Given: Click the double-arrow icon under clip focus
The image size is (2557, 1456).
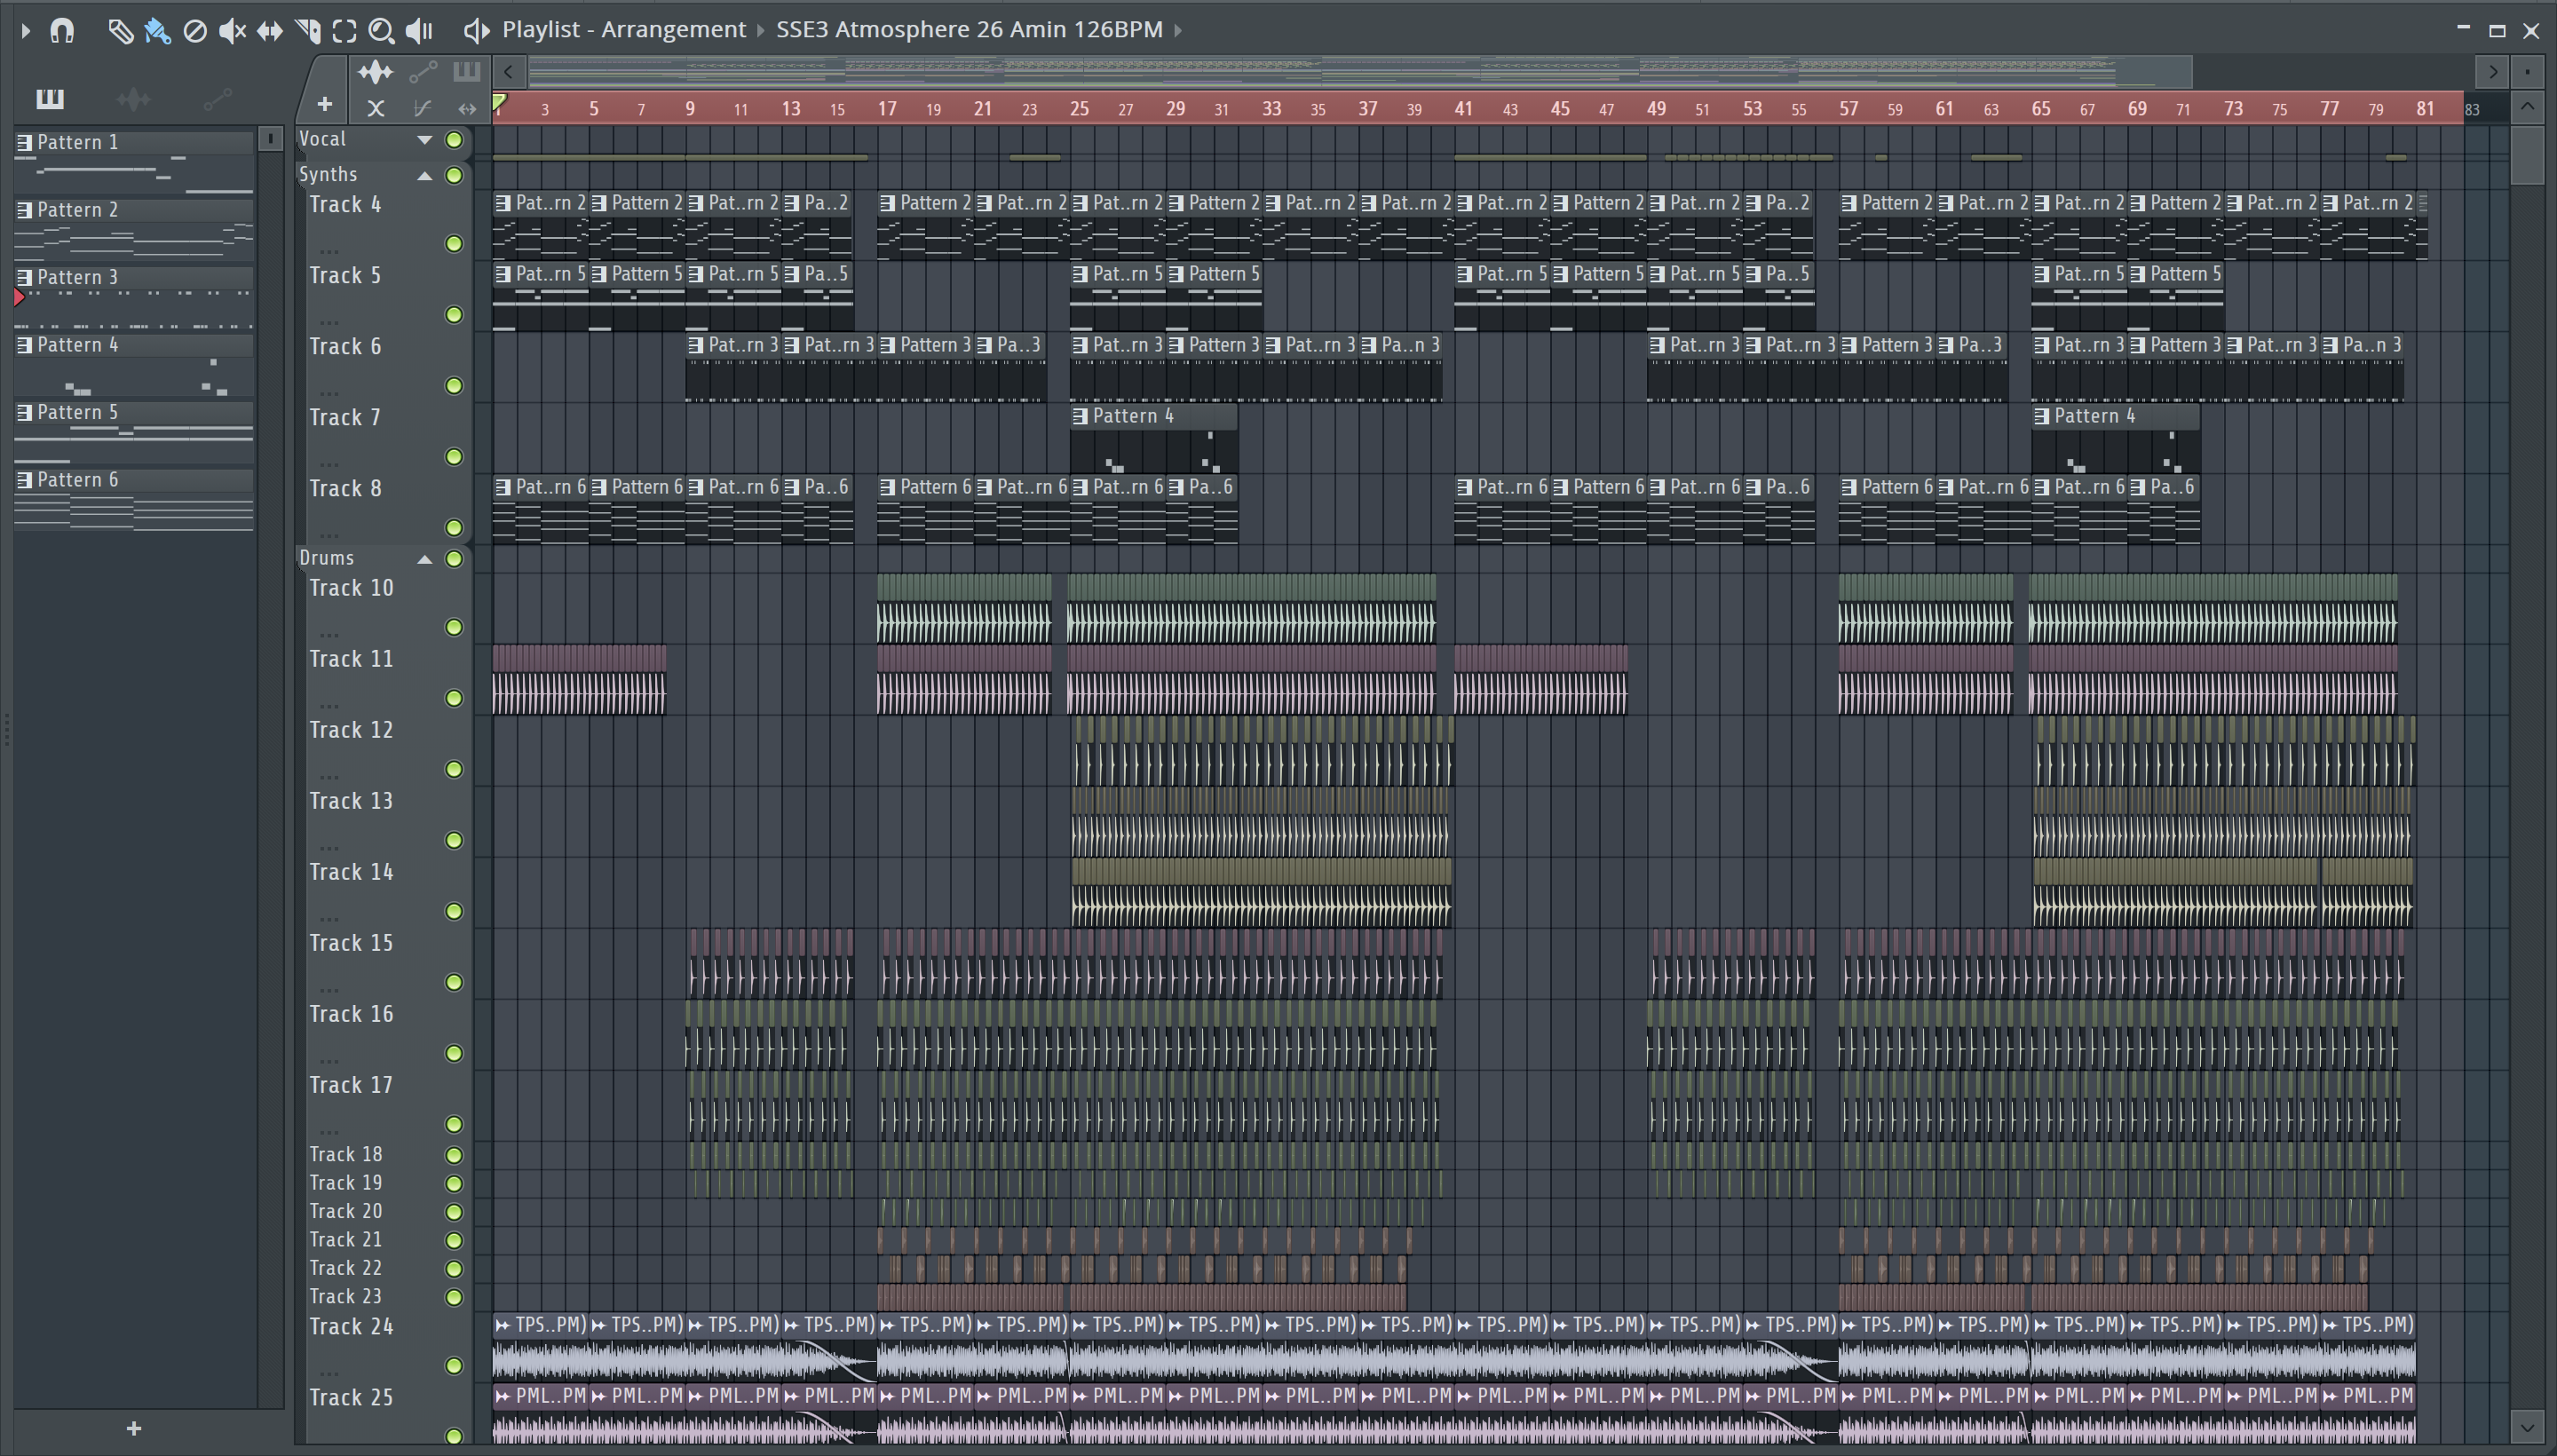Looking at the screenshot, I should click(x=467, y=108).
